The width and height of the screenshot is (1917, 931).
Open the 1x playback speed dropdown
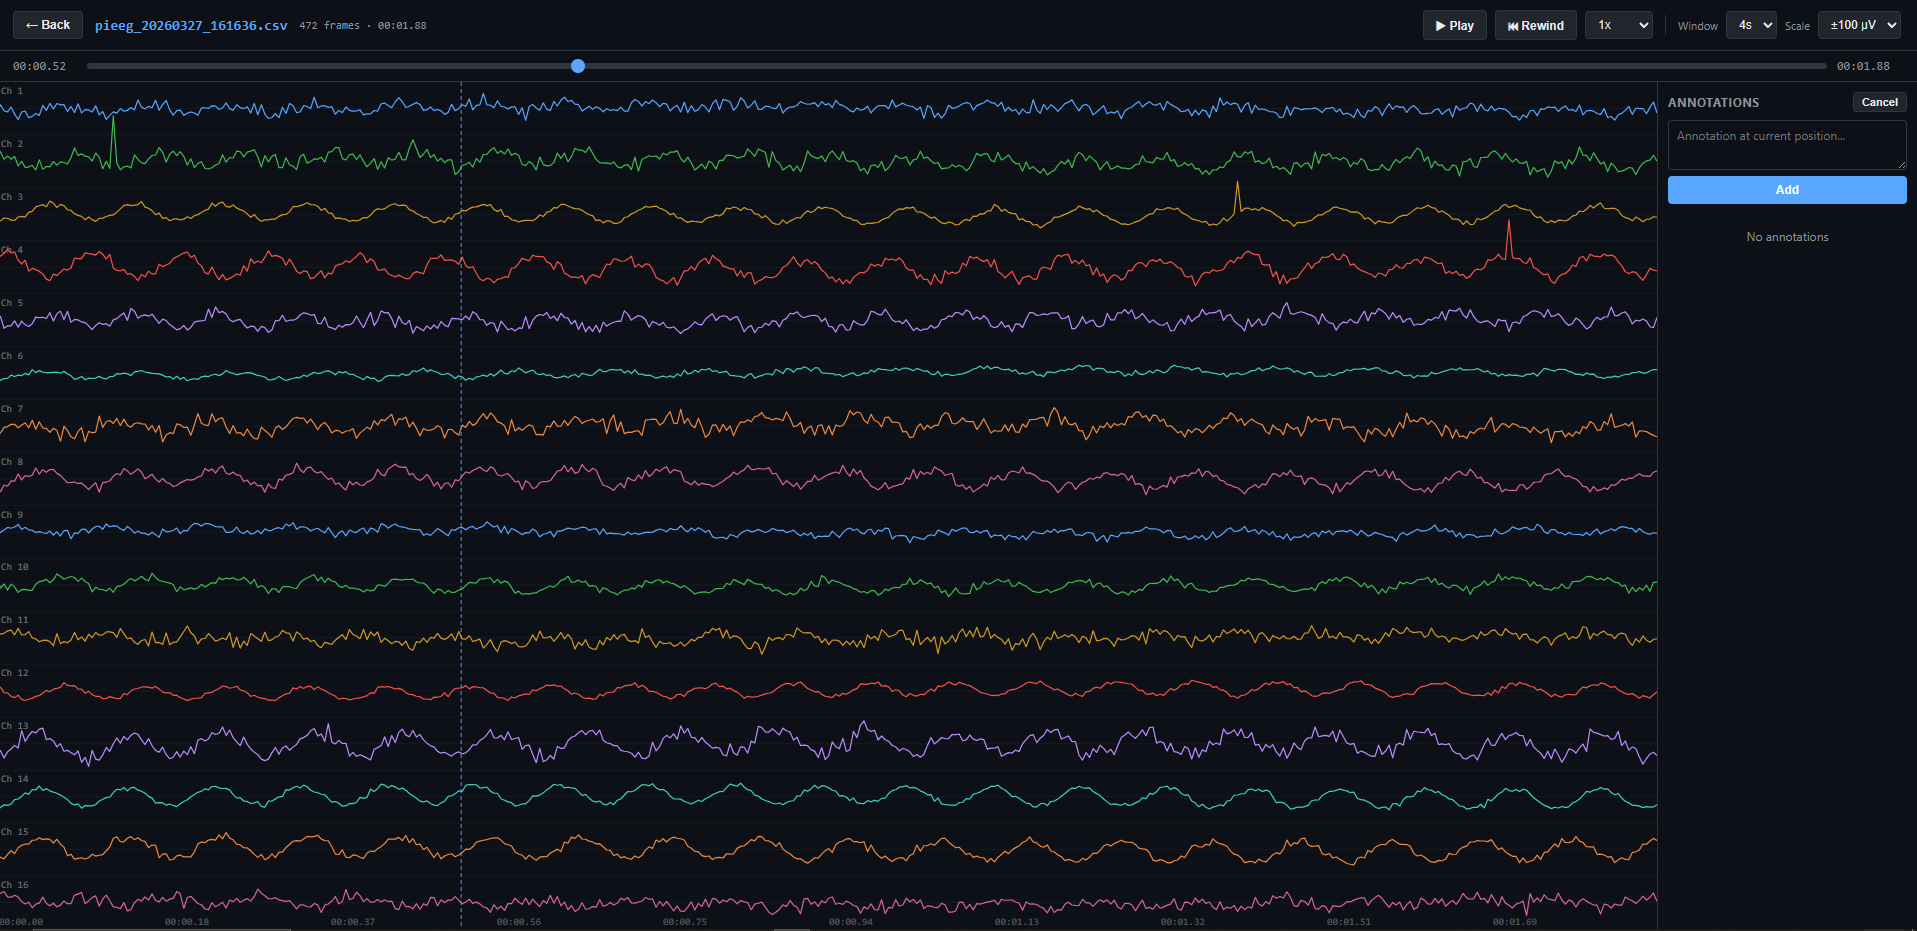(x=1618, y=26)
